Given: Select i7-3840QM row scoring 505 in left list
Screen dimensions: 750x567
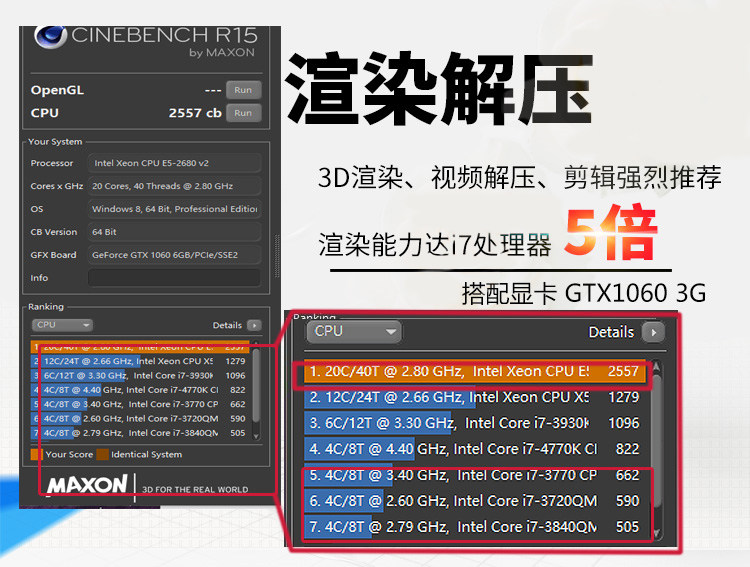Looking at the screenshot, I should [x=140, y=433].
